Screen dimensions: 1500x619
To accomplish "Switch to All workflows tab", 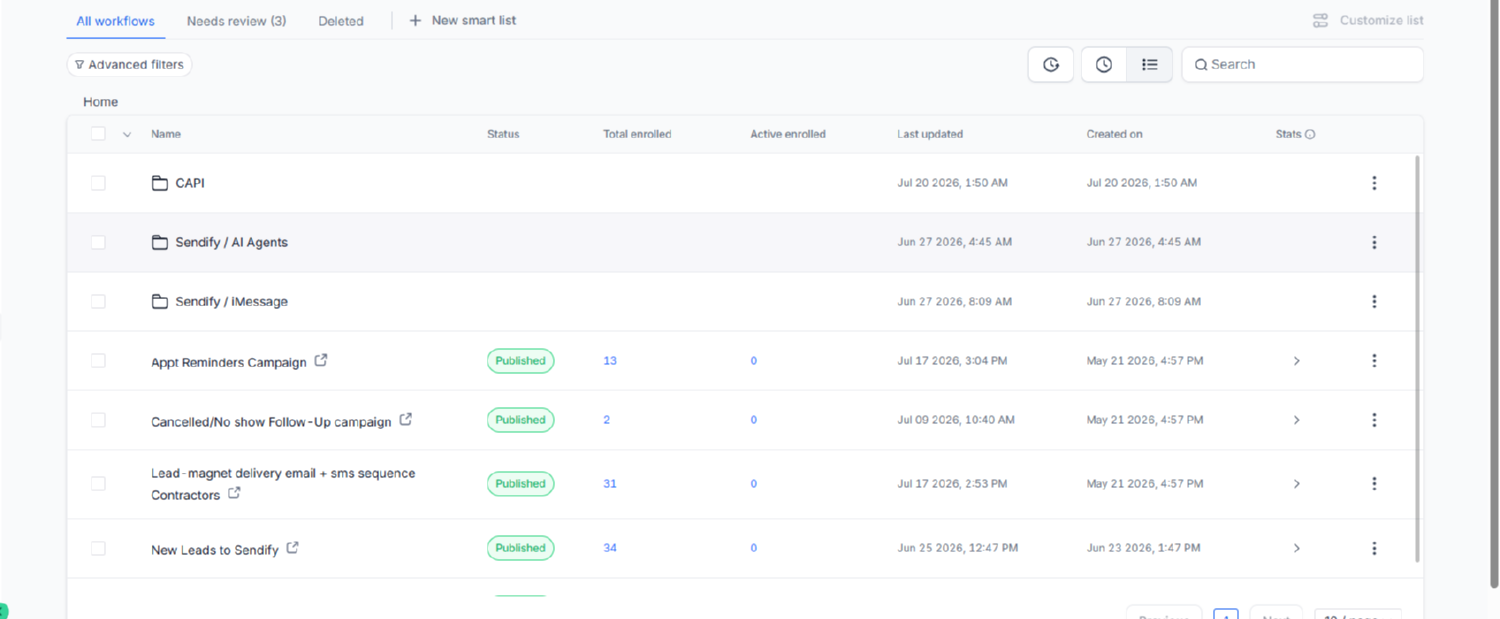I will 115,20.
